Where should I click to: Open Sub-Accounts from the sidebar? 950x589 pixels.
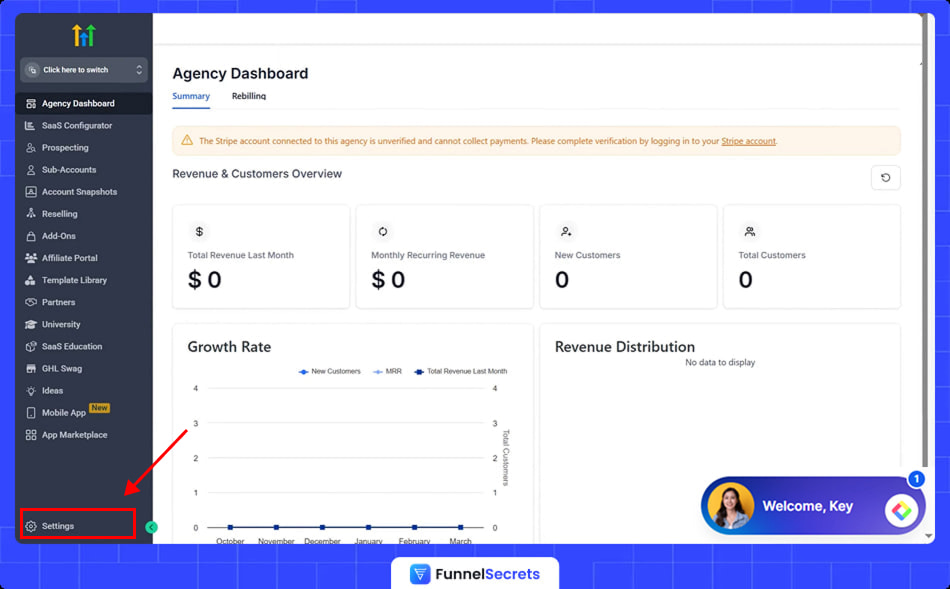pos(68,170)
